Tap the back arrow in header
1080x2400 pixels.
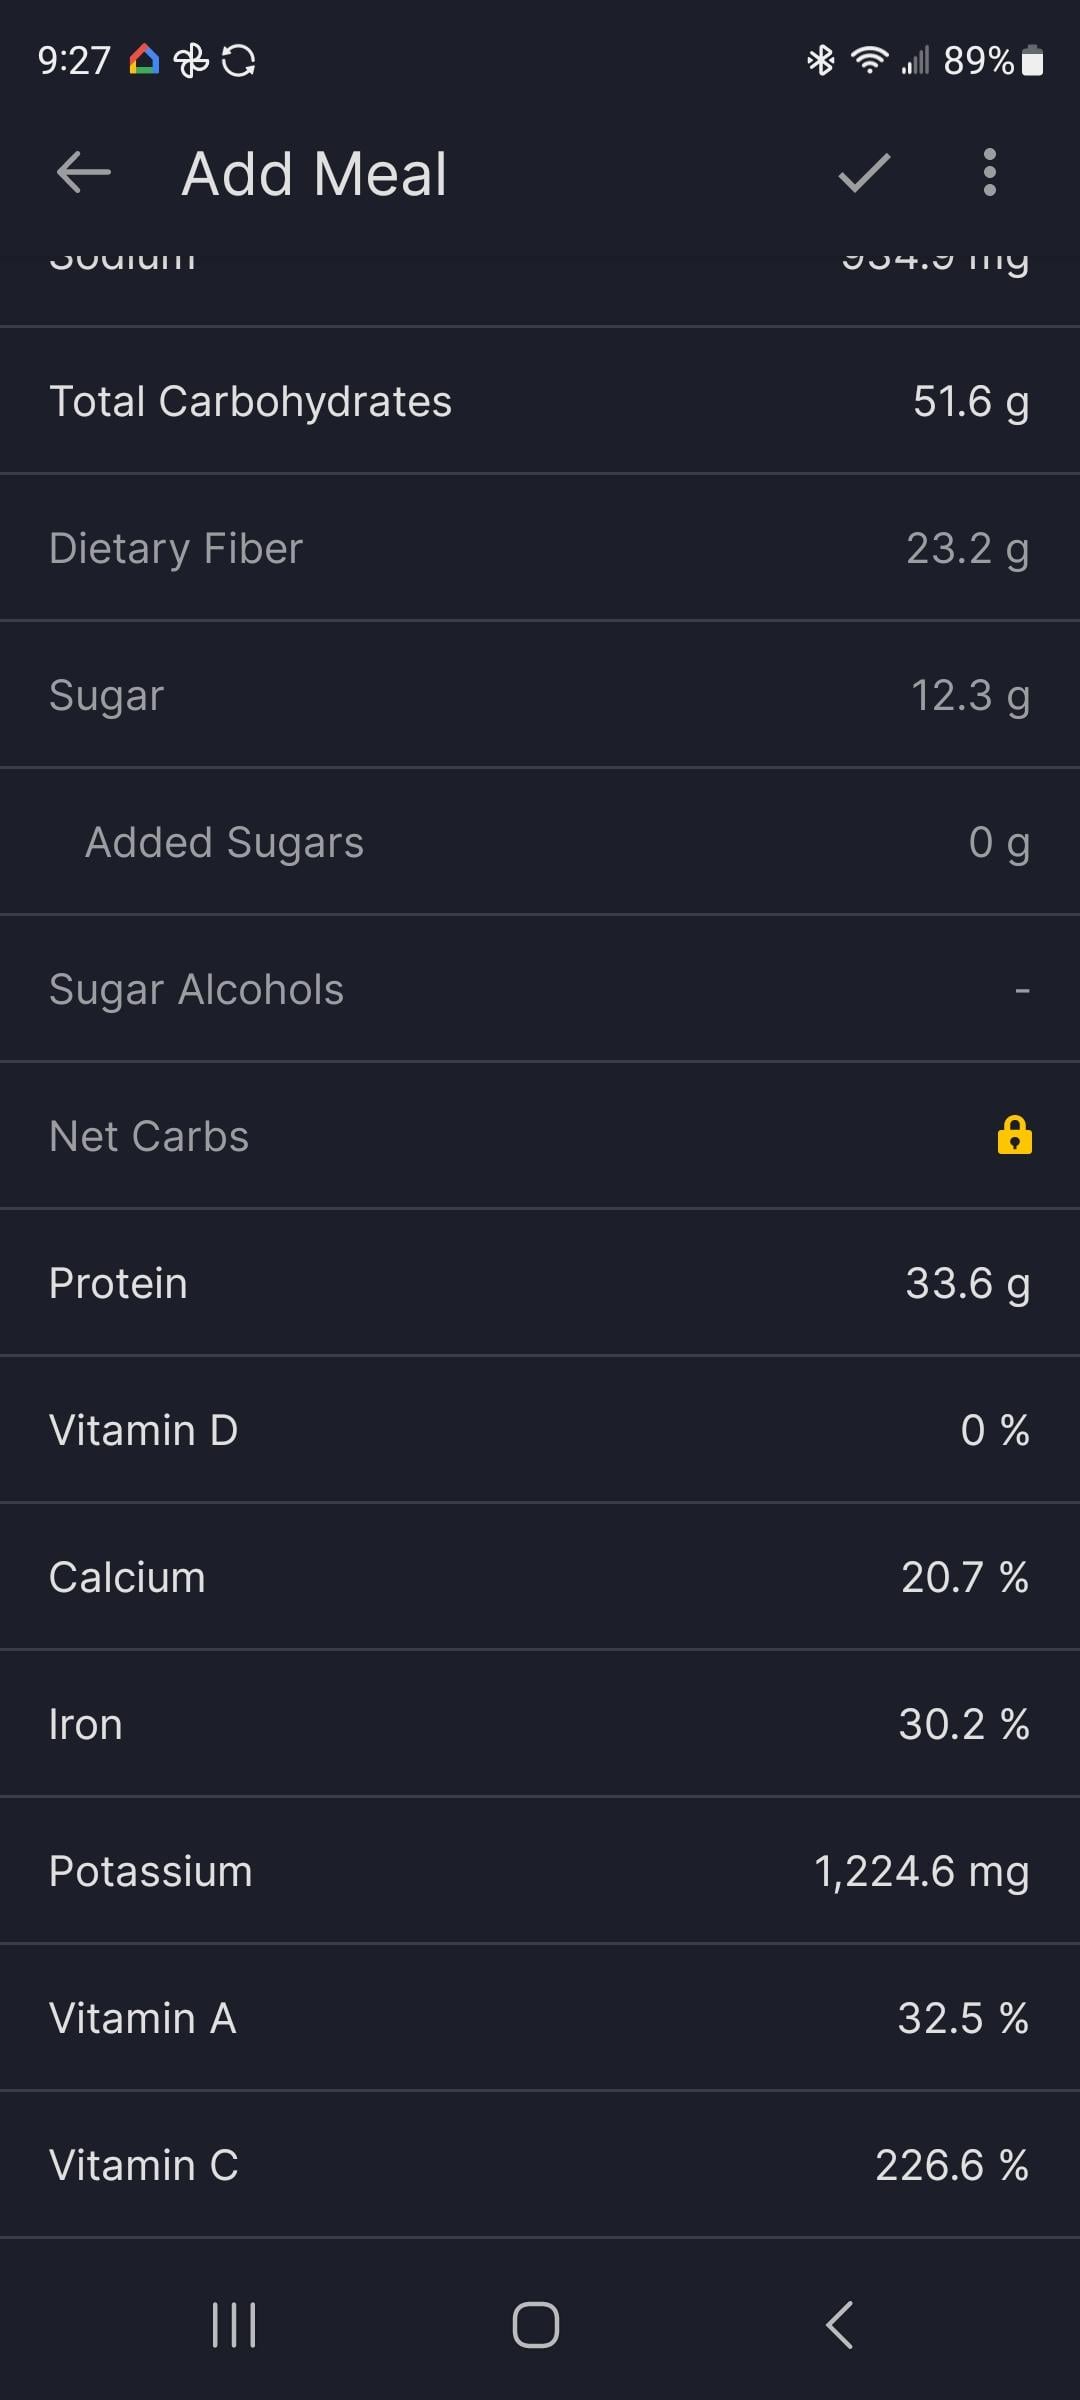pos(83,173)
